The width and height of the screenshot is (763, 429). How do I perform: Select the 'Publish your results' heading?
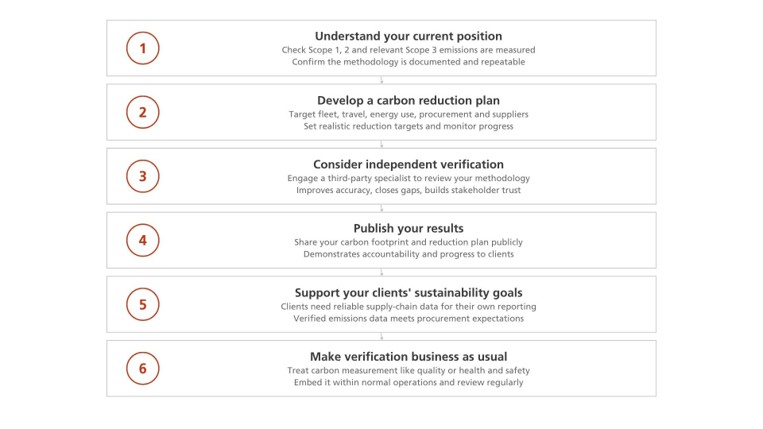[x=408, y=229]
